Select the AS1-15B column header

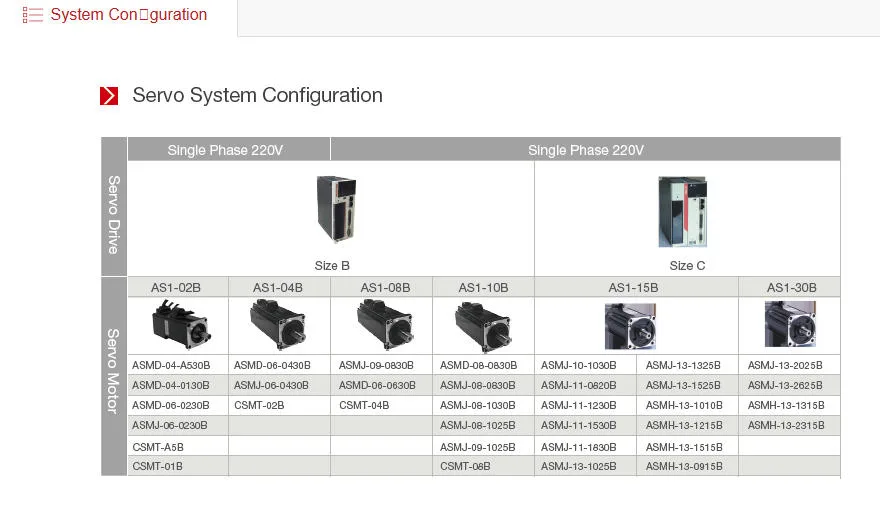click(x=636, y=287)
